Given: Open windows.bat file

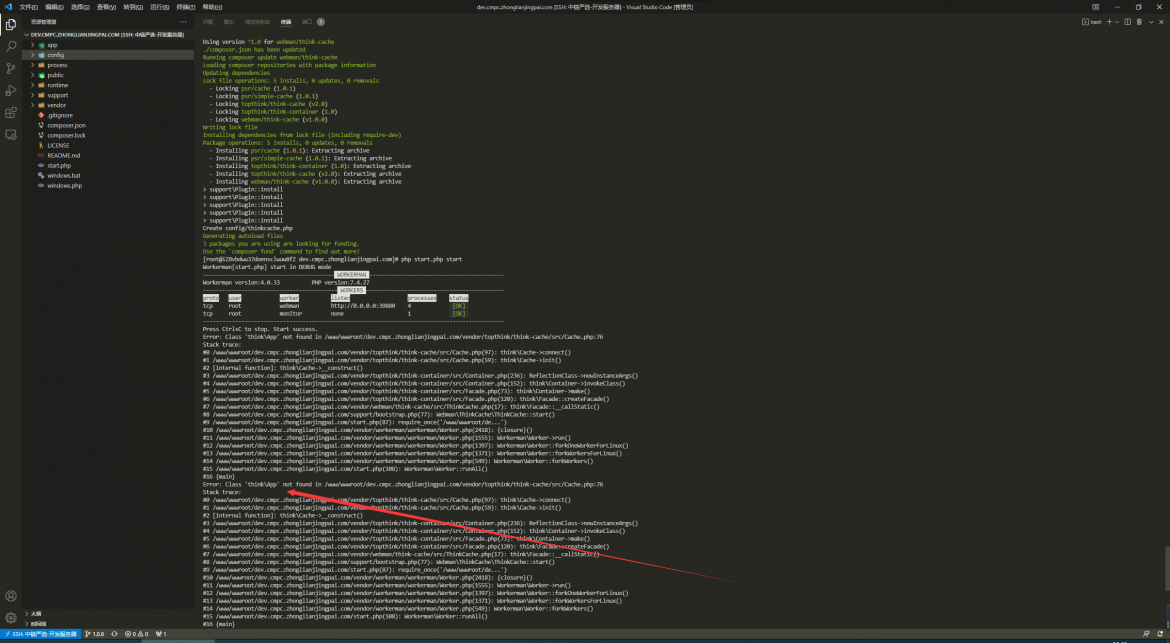Looking at the screenshot, I should click(x=108, y=175).
